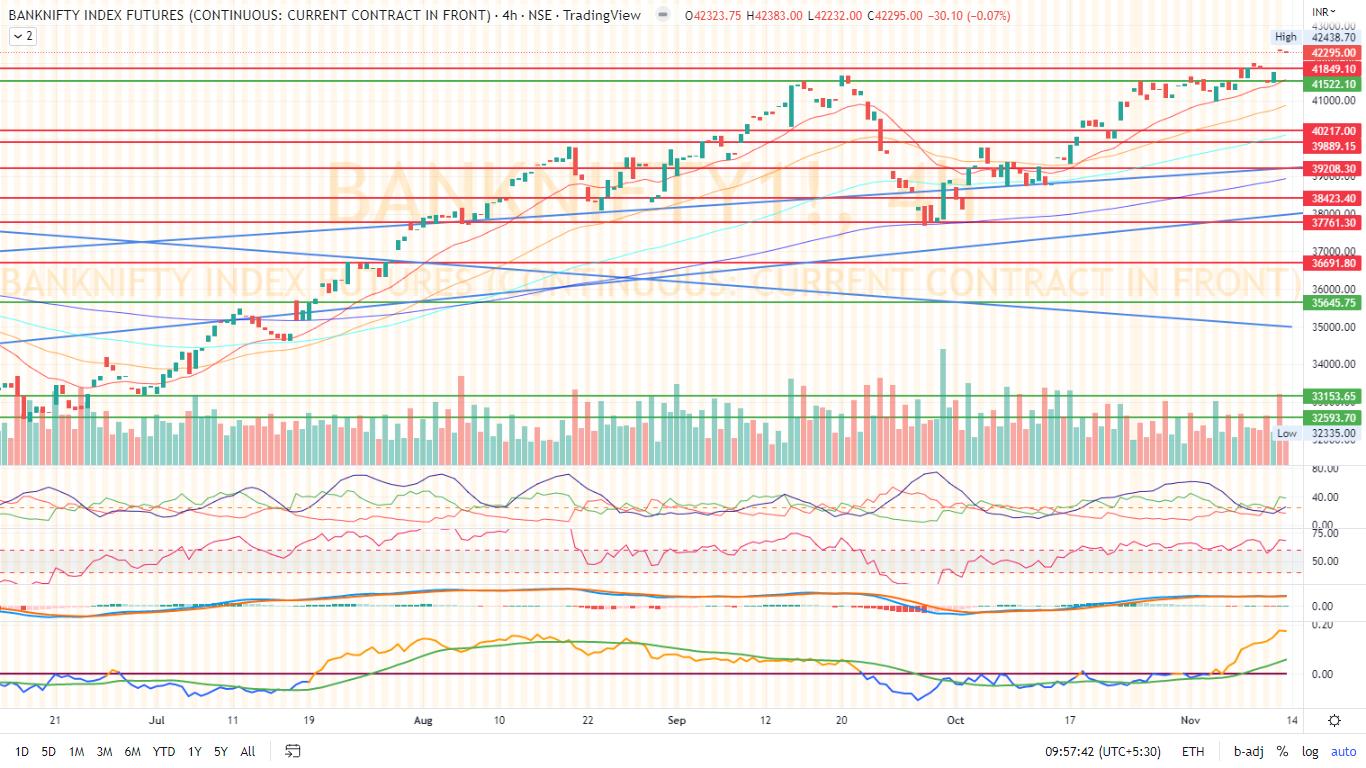Toggle auto scale mode

tap(1343, 751)
